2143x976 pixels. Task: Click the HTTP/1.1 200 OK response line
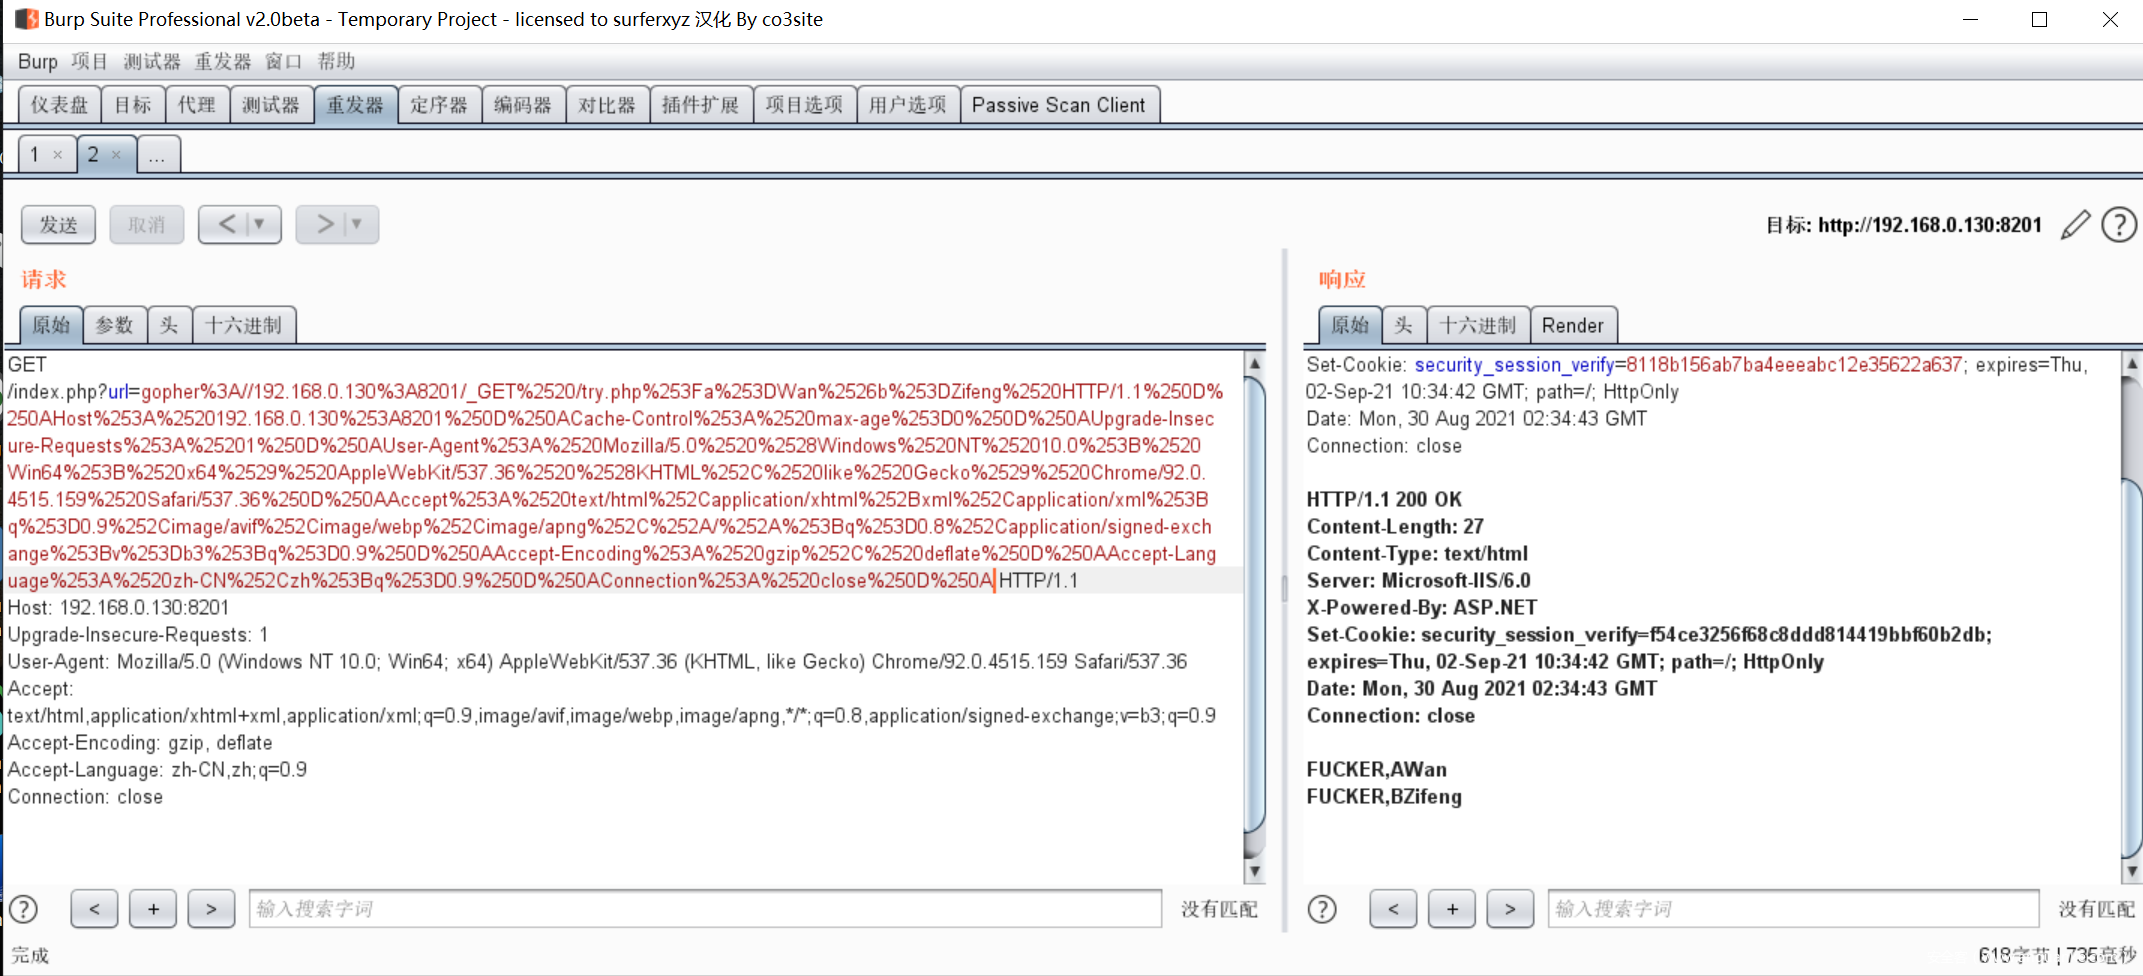point(1384,500)
